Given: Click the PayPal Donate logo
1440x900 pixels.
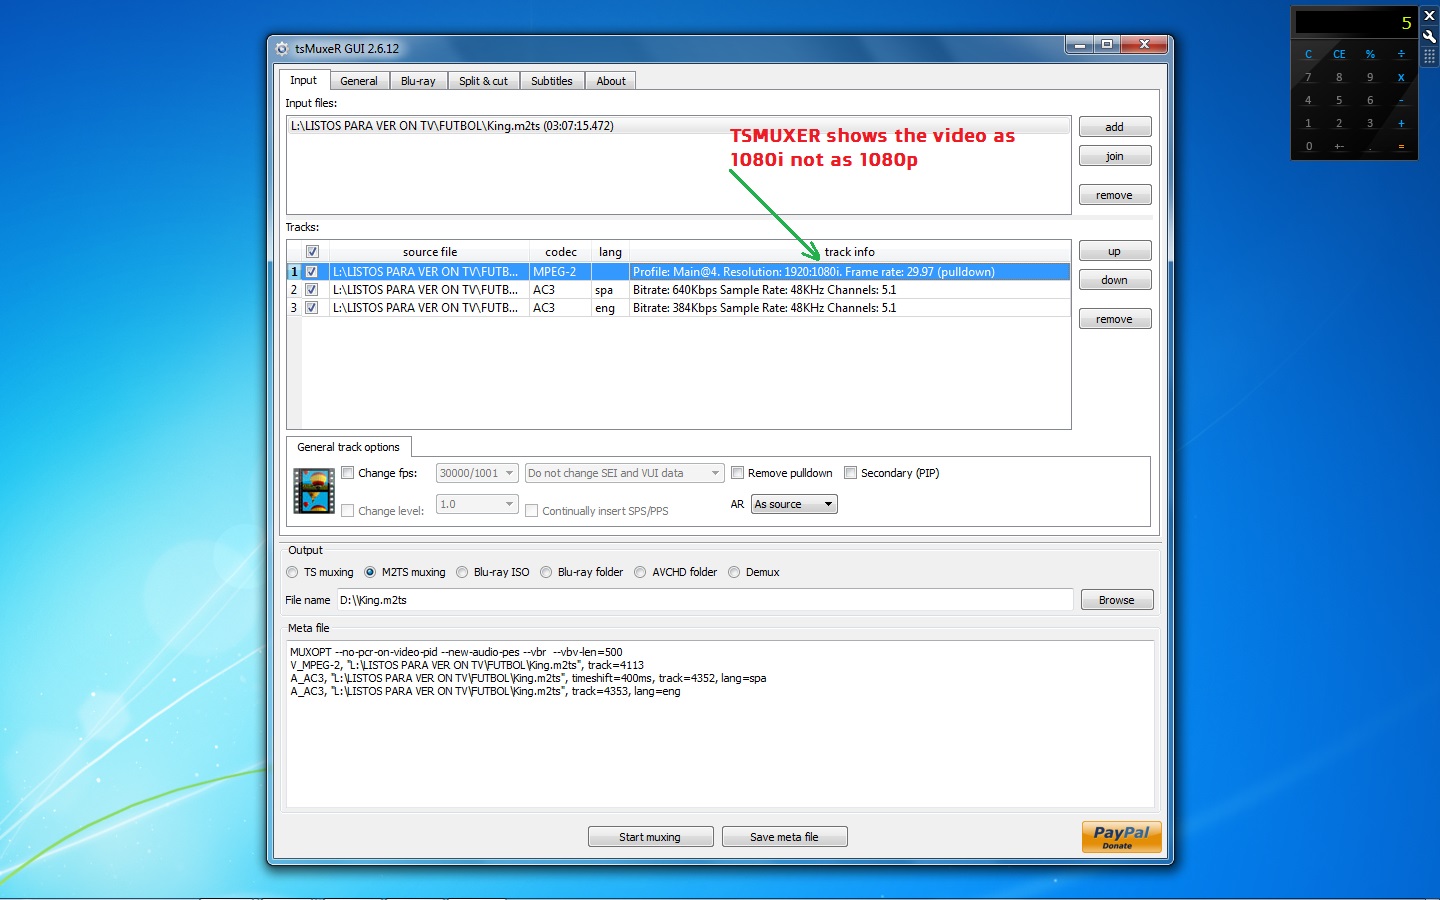Looking at the screenshot, I should click(x=1121, y=837).
